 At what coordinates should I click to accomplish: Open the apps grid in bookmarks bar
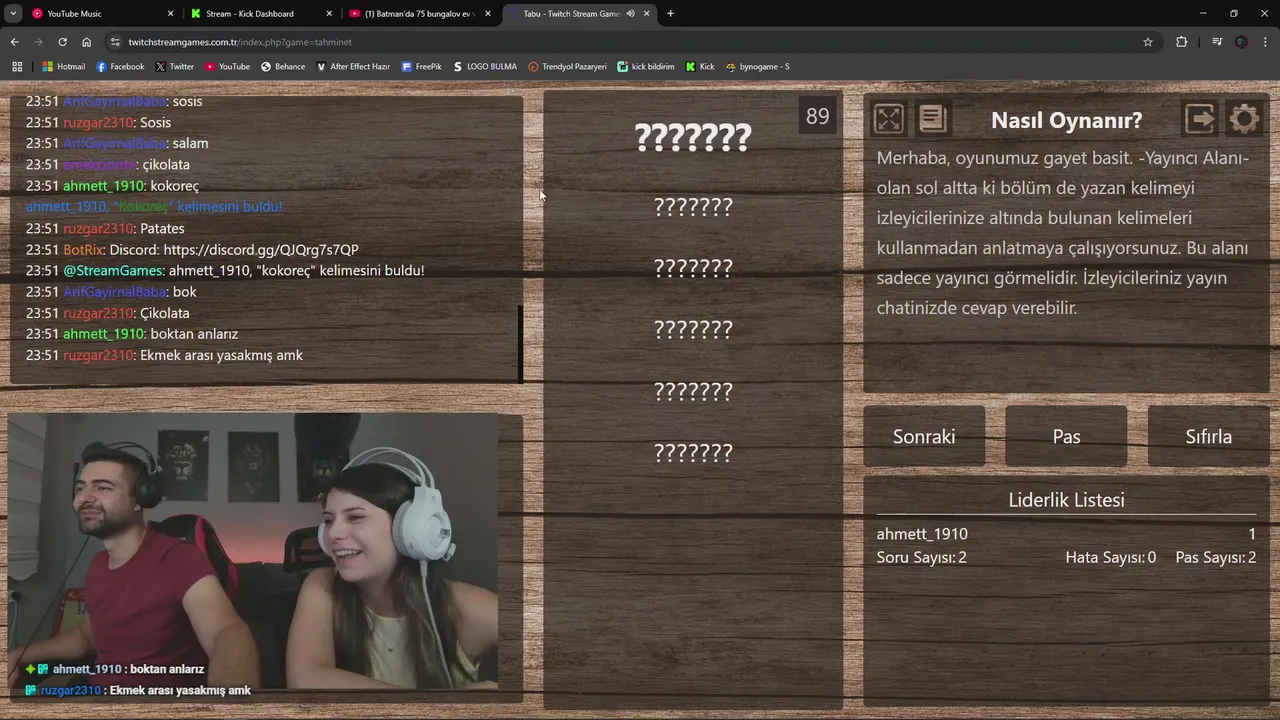17,67
